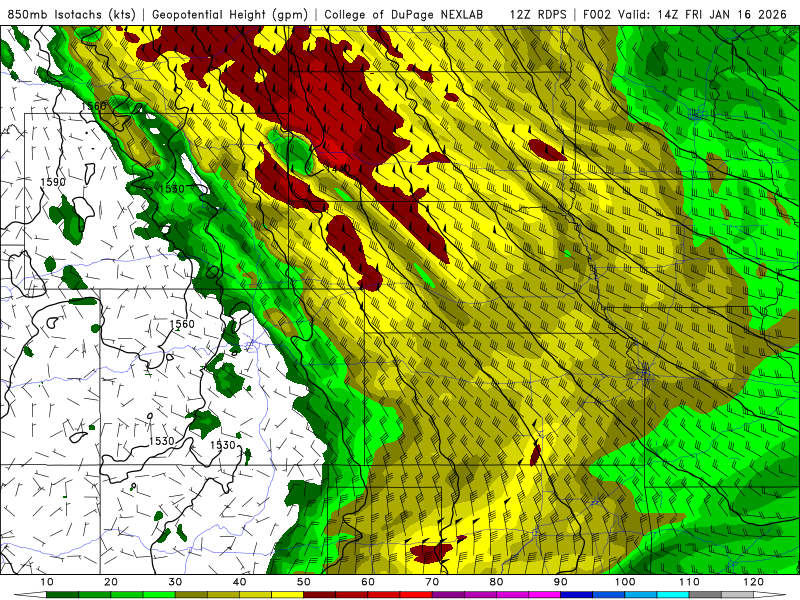The image size is (800, 600).
Task: Select the dark olive 30-35 kt swatch
Action: (191, 595)
